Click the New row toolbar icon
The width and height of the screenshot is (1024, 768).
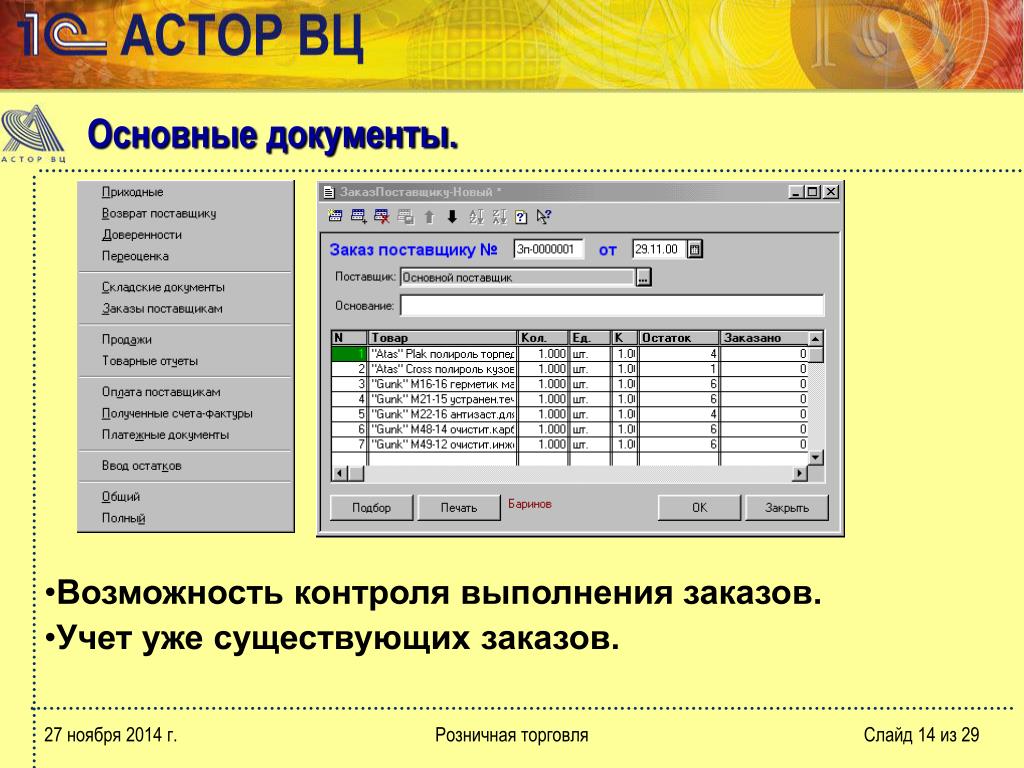pyautogui.click(x=335, y=216)
